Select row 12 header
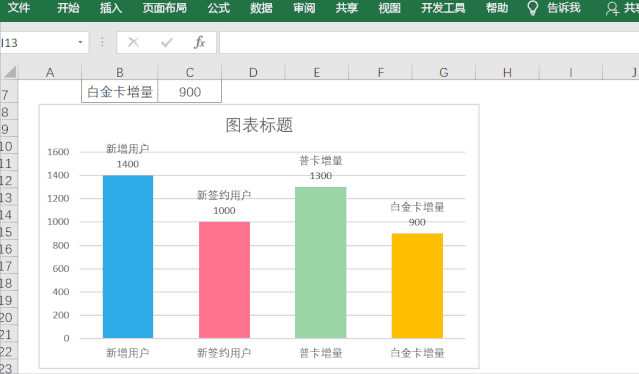Image resolution: width=639 pixels, height=374 pixels. (8, 180)
